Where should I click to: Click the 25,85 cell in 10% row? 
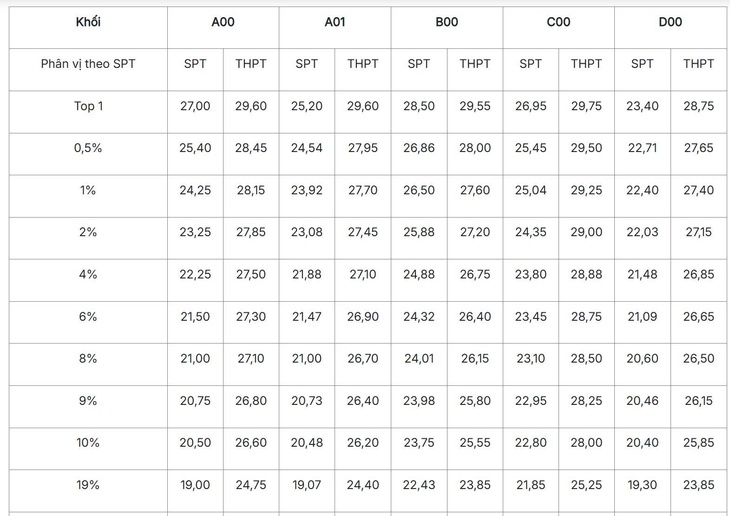pos(699,448)
